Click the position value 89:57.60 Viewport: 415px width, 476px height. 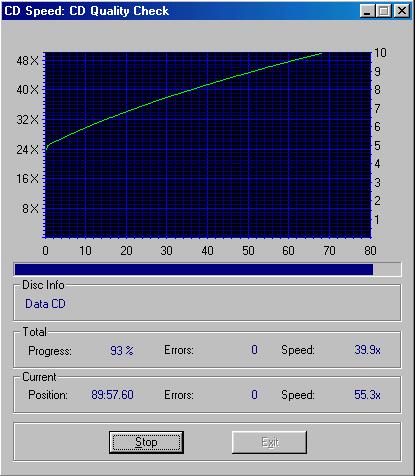(112, 395)
